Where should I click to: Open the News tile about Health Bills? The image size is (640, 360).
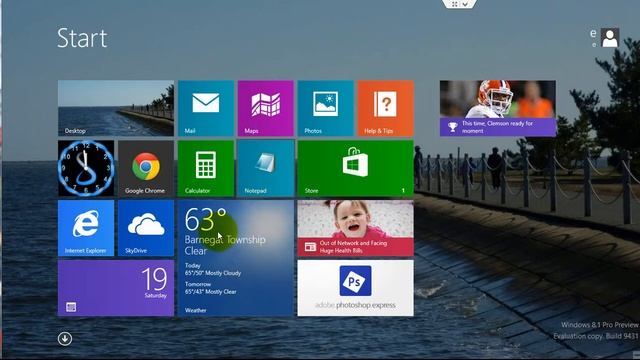point(356,228)
